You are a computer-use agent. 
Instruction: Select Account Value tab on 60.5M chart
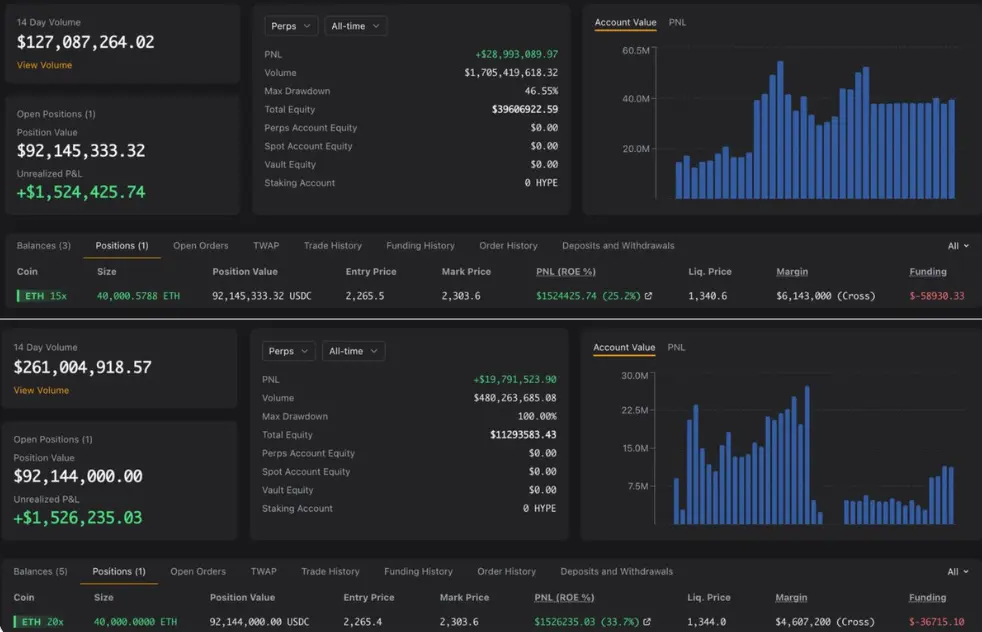coord(625,23)
